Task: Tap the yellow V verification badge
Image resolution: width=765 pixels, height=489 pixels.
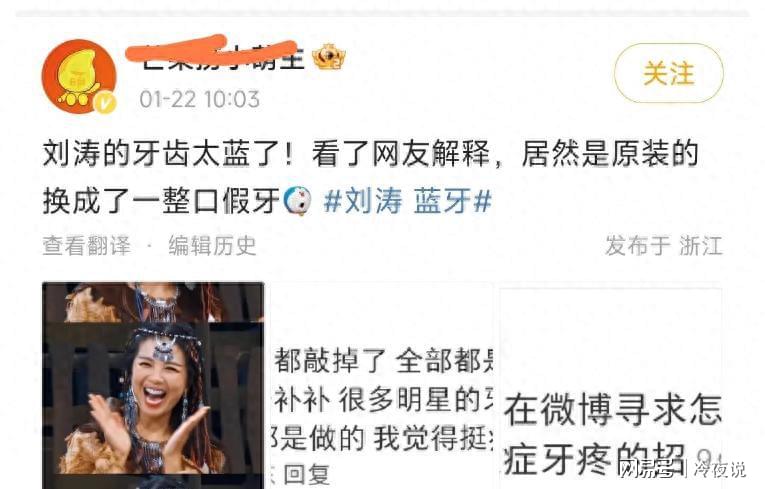Action: click(x=105, y=102)
